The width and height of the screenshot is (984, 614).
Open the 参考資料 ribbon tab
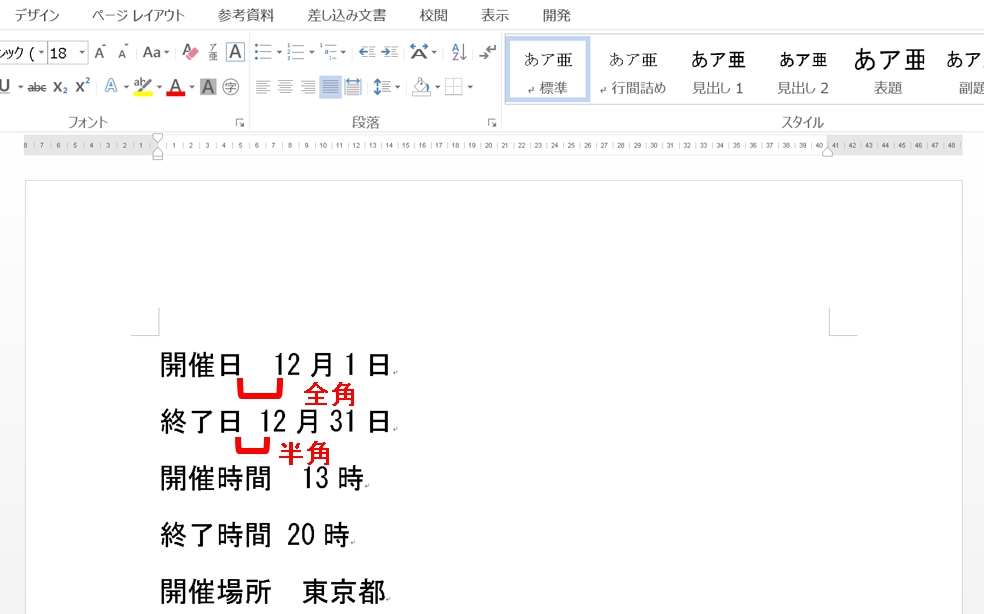(x=246, y=15)
